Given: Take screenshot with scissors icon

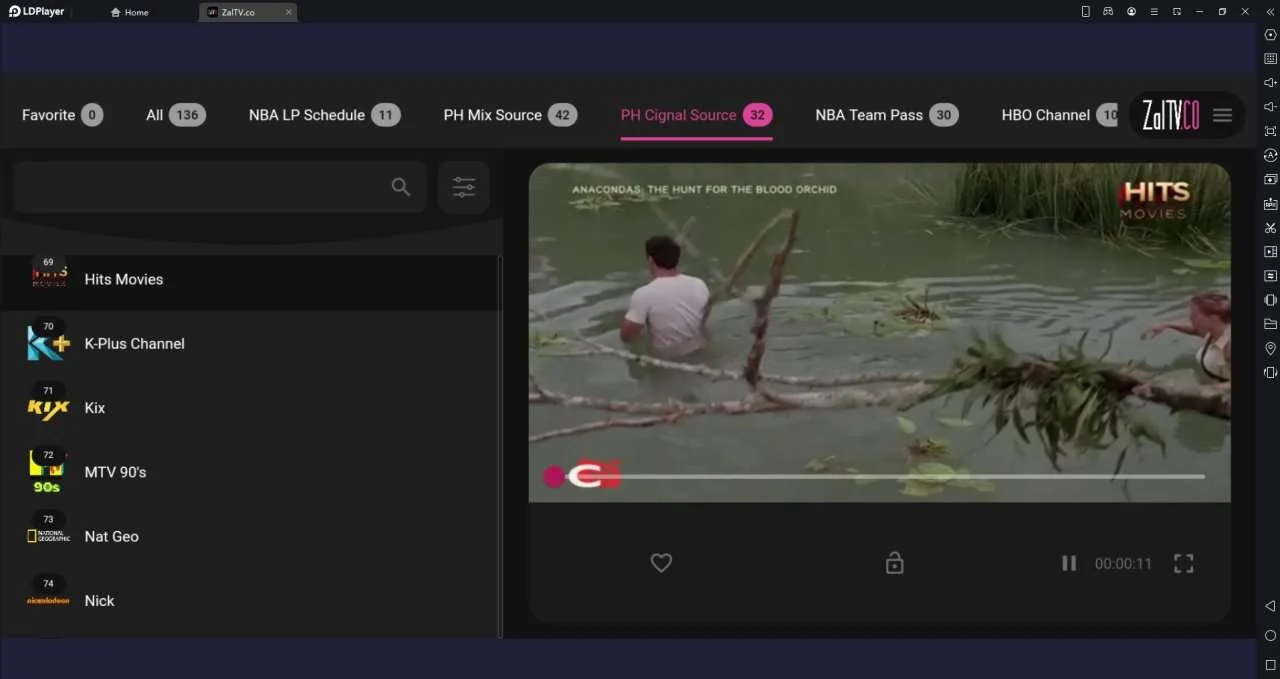Looking at the screenshot, I should (1270, 228).
